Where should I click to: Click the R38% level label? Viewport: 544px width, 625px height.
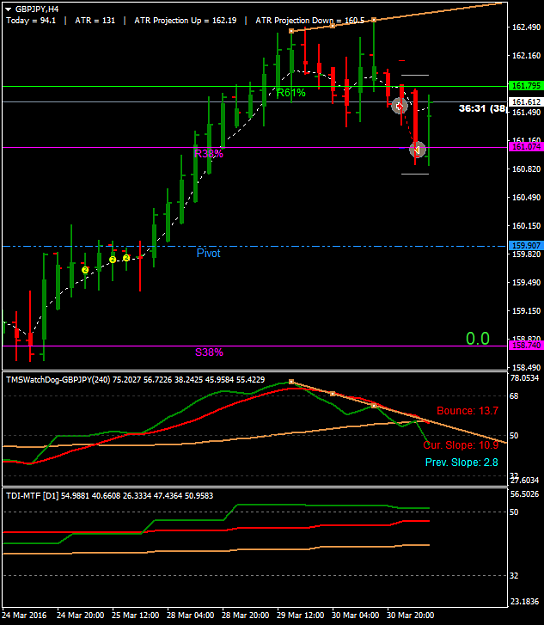click(x=208, y=153)
